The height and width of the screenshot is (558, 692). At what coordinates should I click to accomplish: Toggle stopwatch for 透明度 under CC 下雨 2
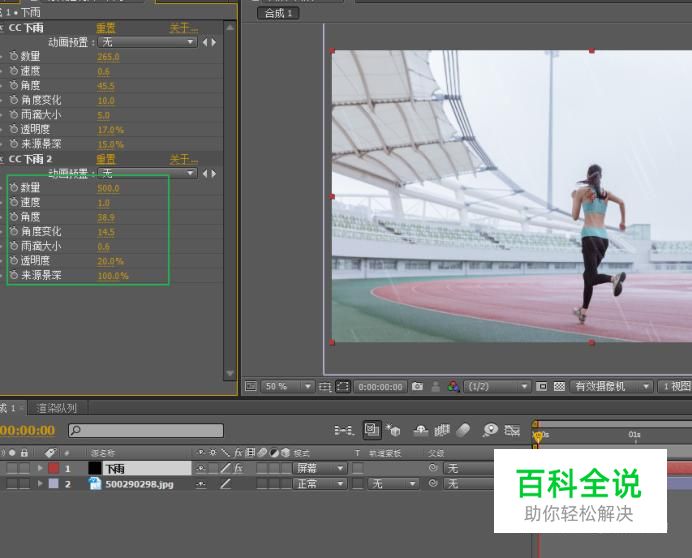14,261
